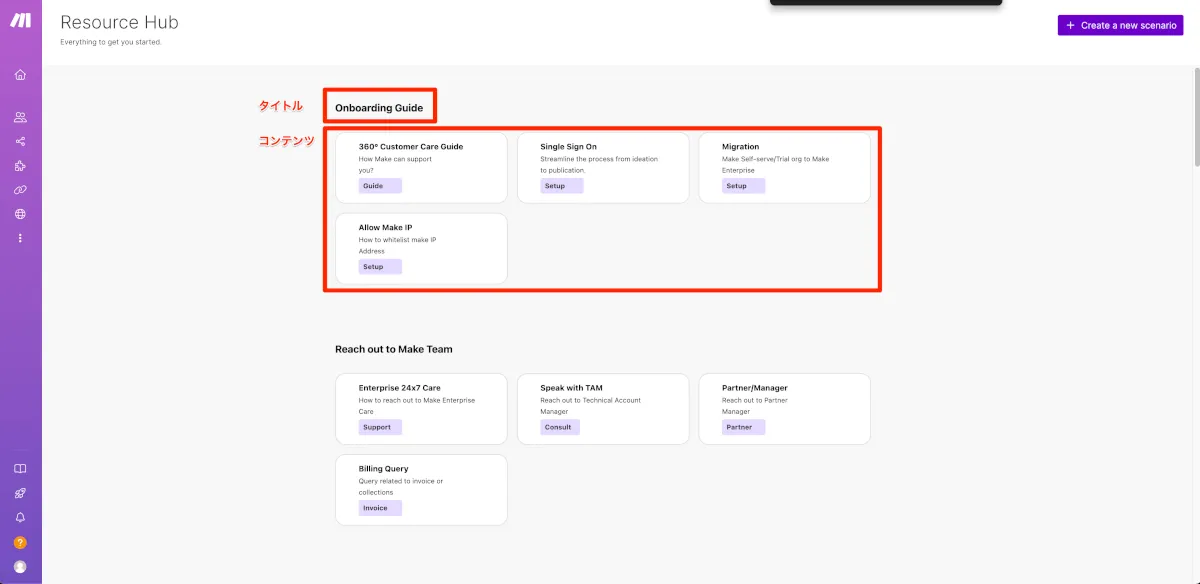Click the rocket What's New icon

pos(20,493)
